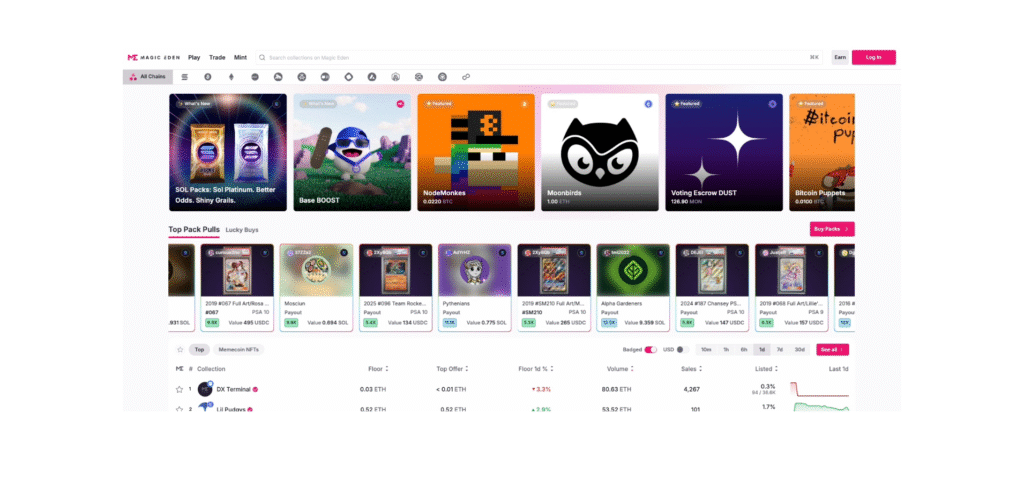Click the Magic Eden logo
This screenshot has height=480, width=1024.
click(154, 58)
